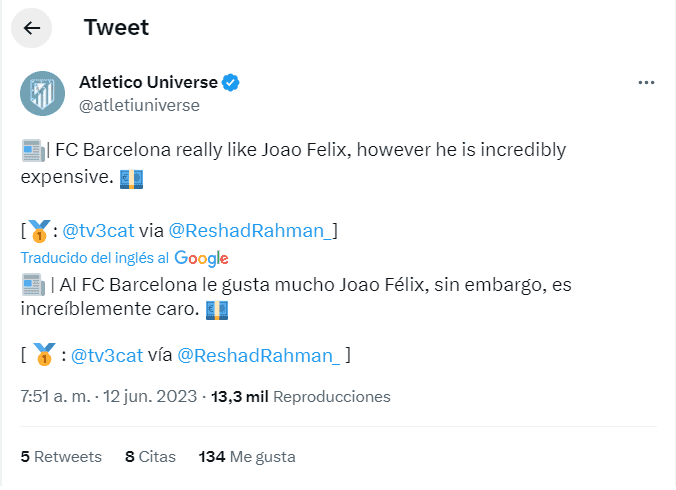Screen dimensions: 676x490
Task: Click the newspaper emoji in translated tweet
Action: coord(32,286)
